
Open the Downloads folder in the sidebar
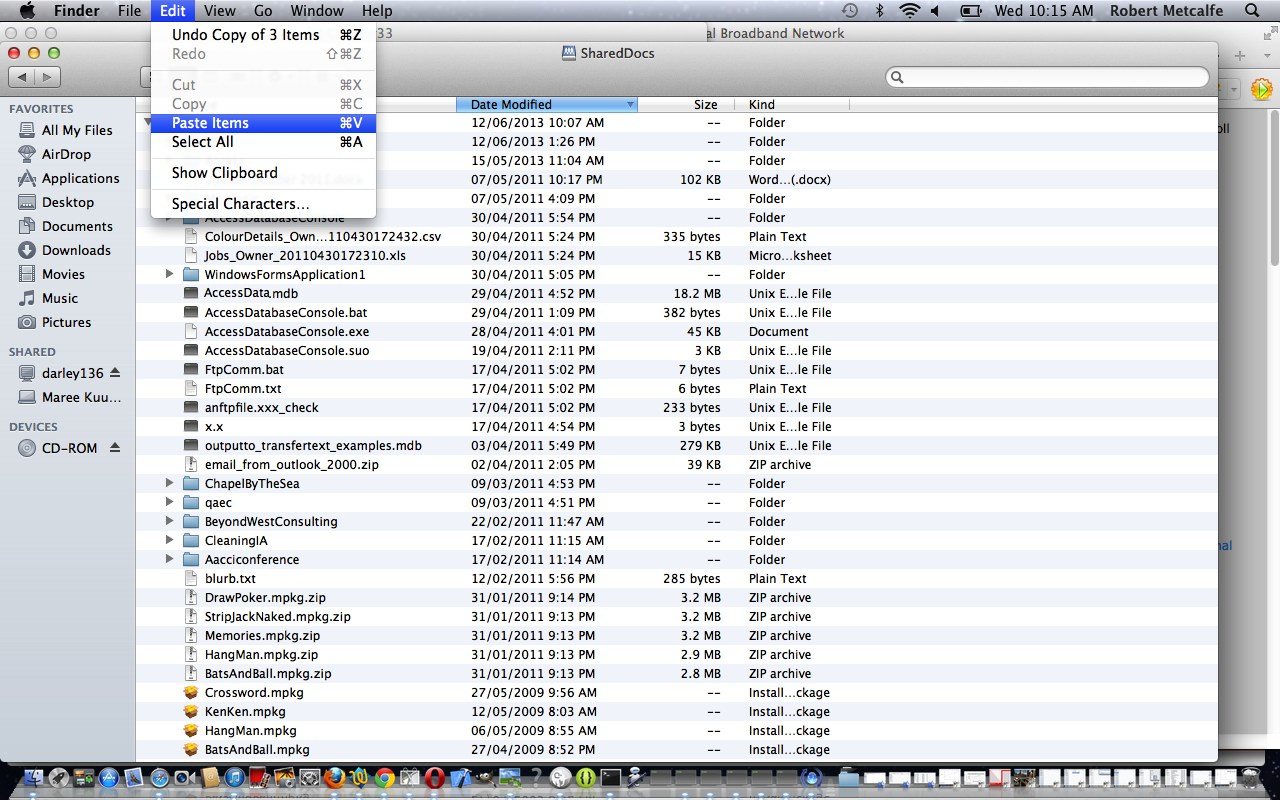click(76, 250)
